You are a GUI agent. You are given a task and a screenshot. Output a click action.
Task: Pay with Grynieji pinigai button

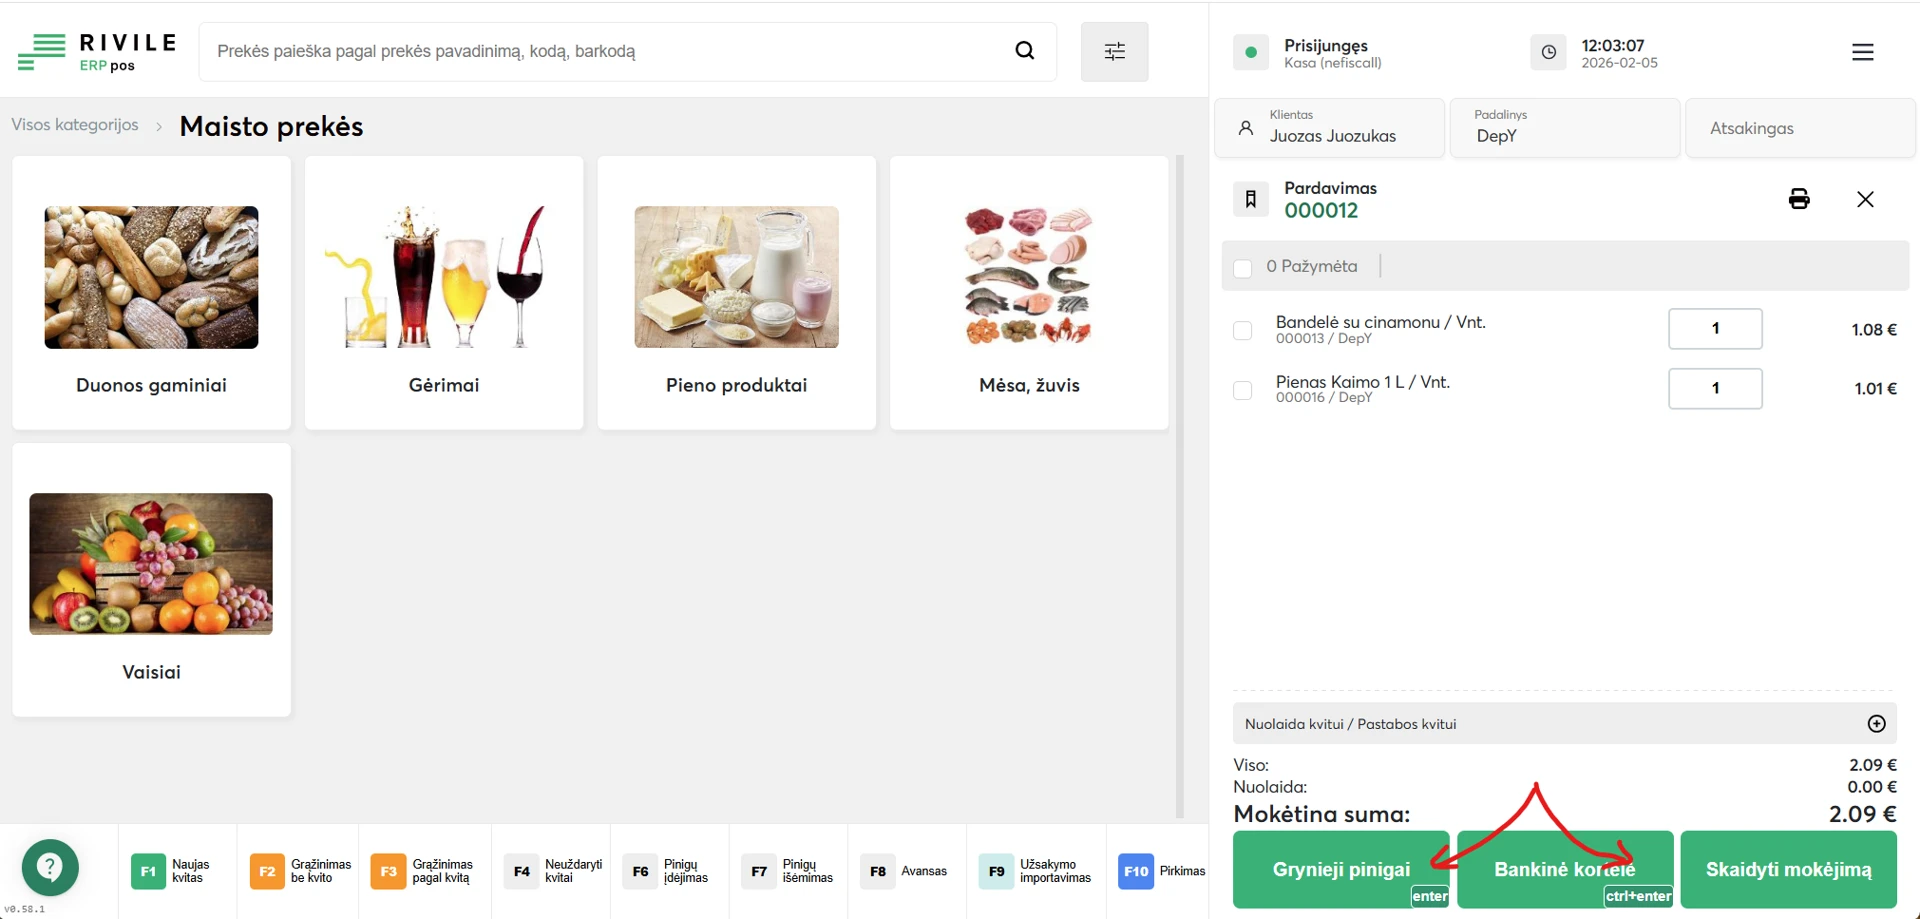pyautogui.click(x=1340, y=869)
